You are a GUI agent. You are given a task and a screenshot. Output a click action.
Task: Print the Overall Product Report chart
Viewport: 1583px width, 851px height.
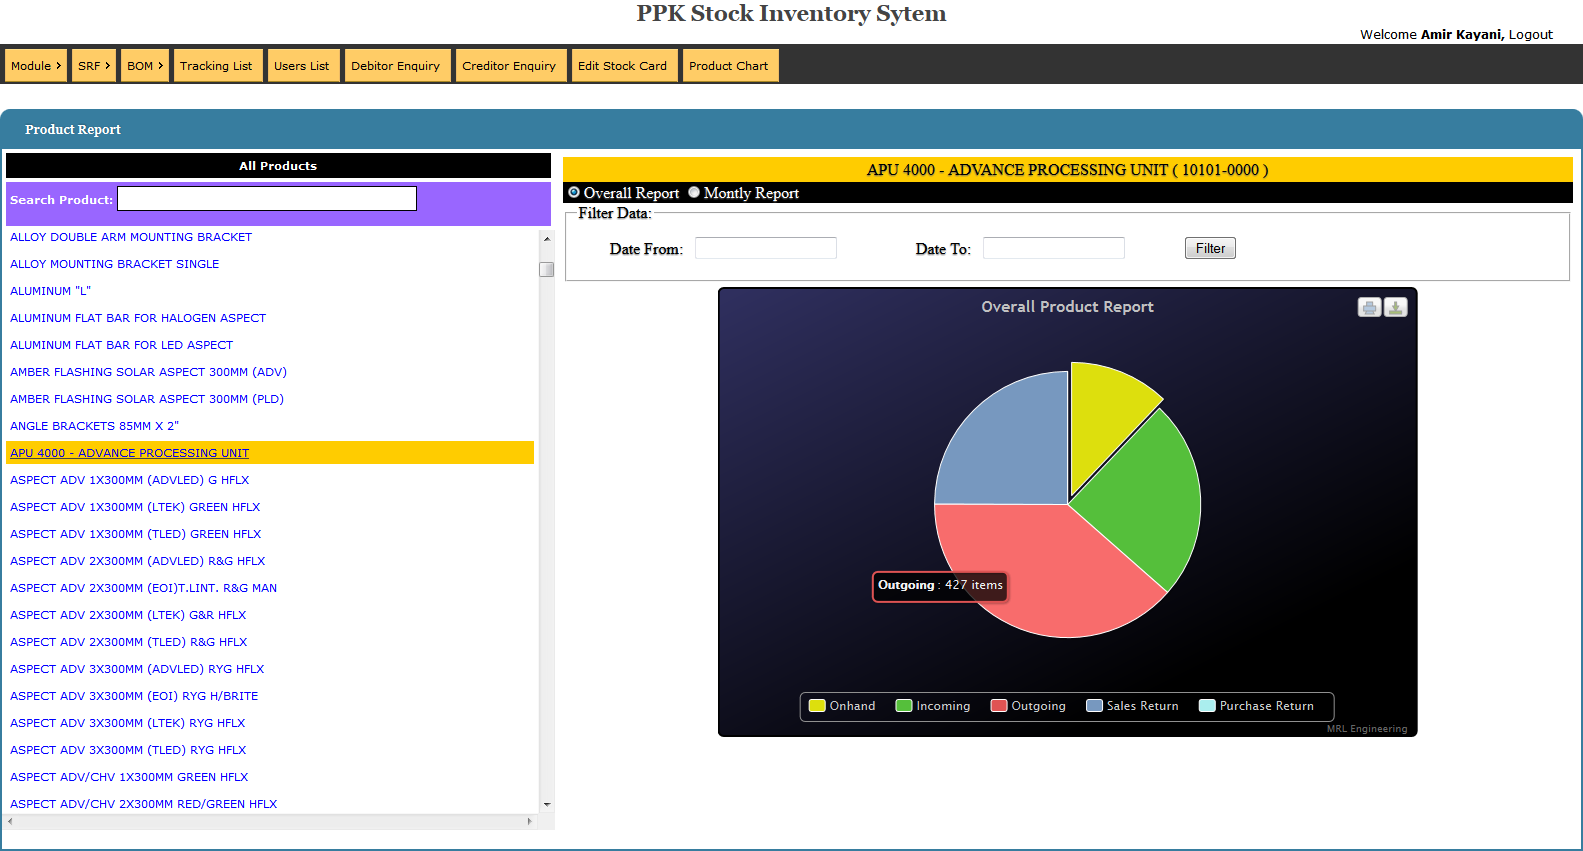point(1369,308)
